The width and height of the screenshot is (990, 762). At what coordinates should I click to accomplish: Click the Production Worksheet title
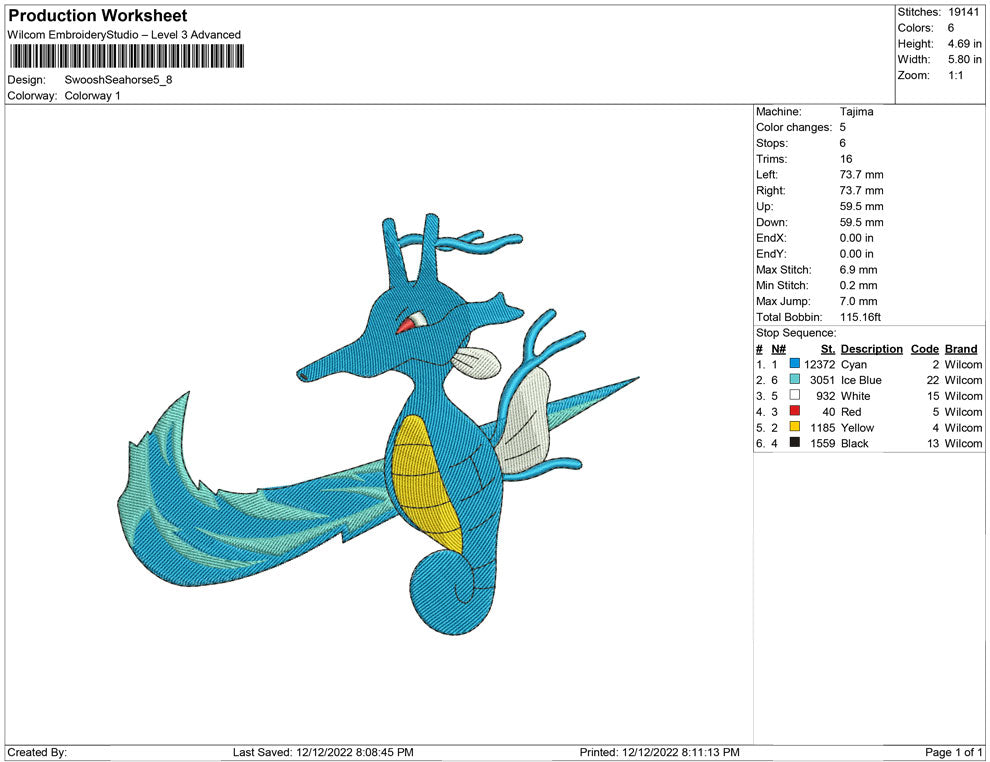coord(98,16)
